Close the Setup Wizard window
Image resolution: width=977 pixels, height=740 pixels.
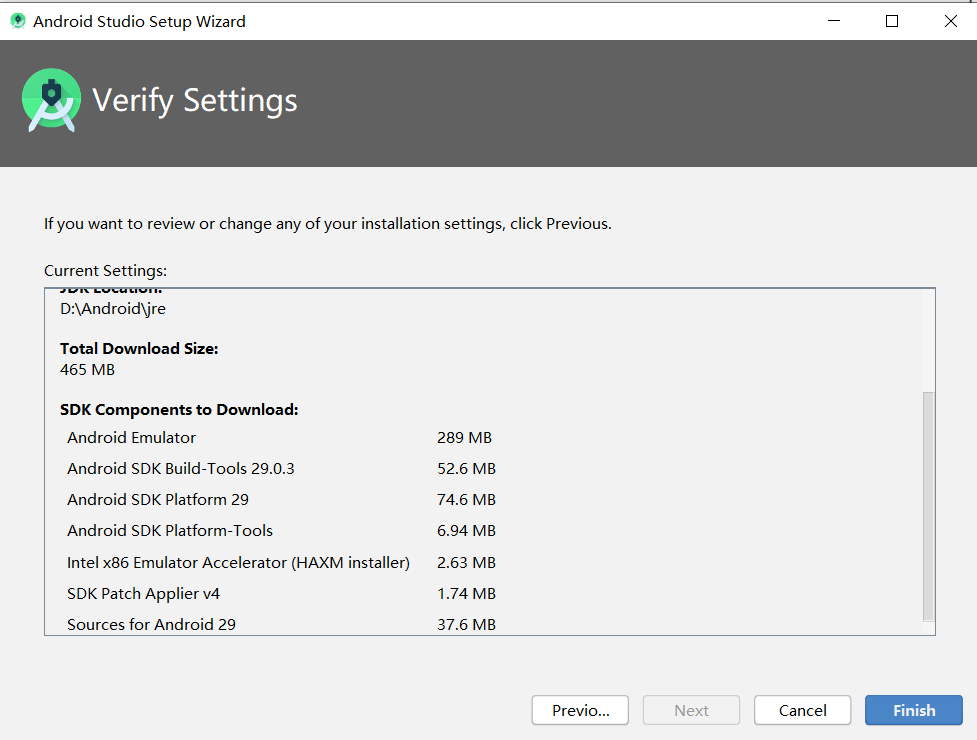click(950, 21)
